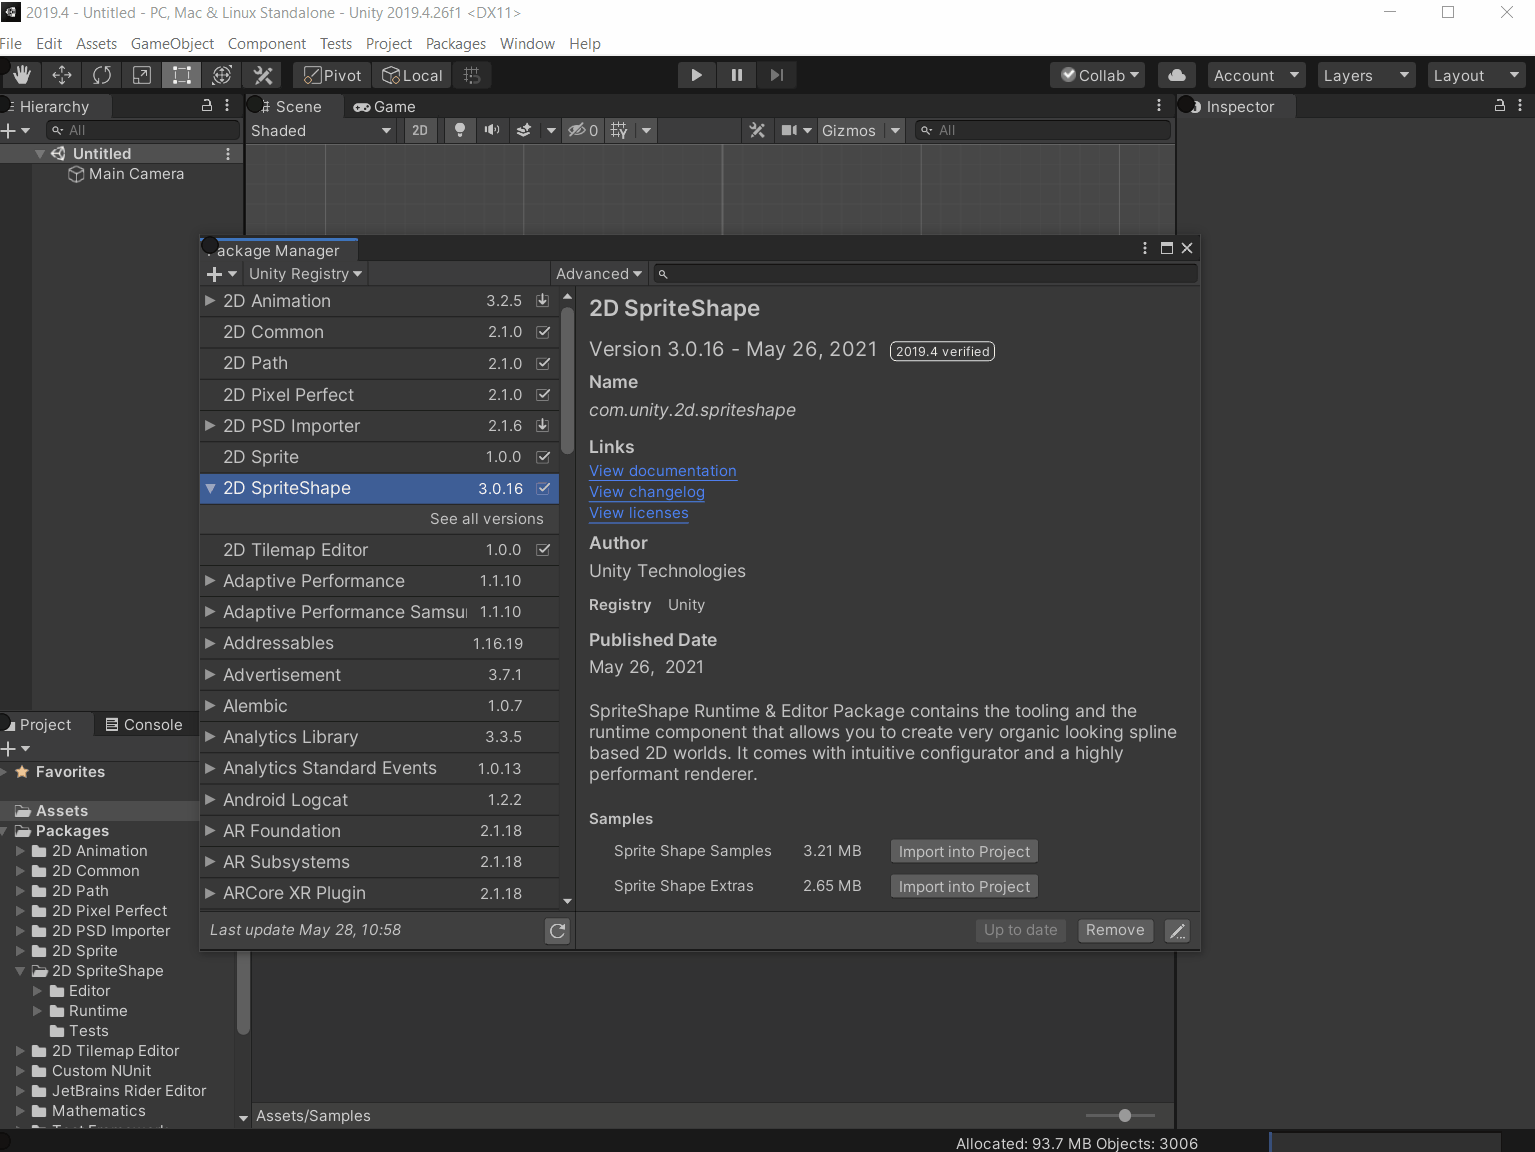
Task: Start Play mode
Action: [x=696, y=75]
